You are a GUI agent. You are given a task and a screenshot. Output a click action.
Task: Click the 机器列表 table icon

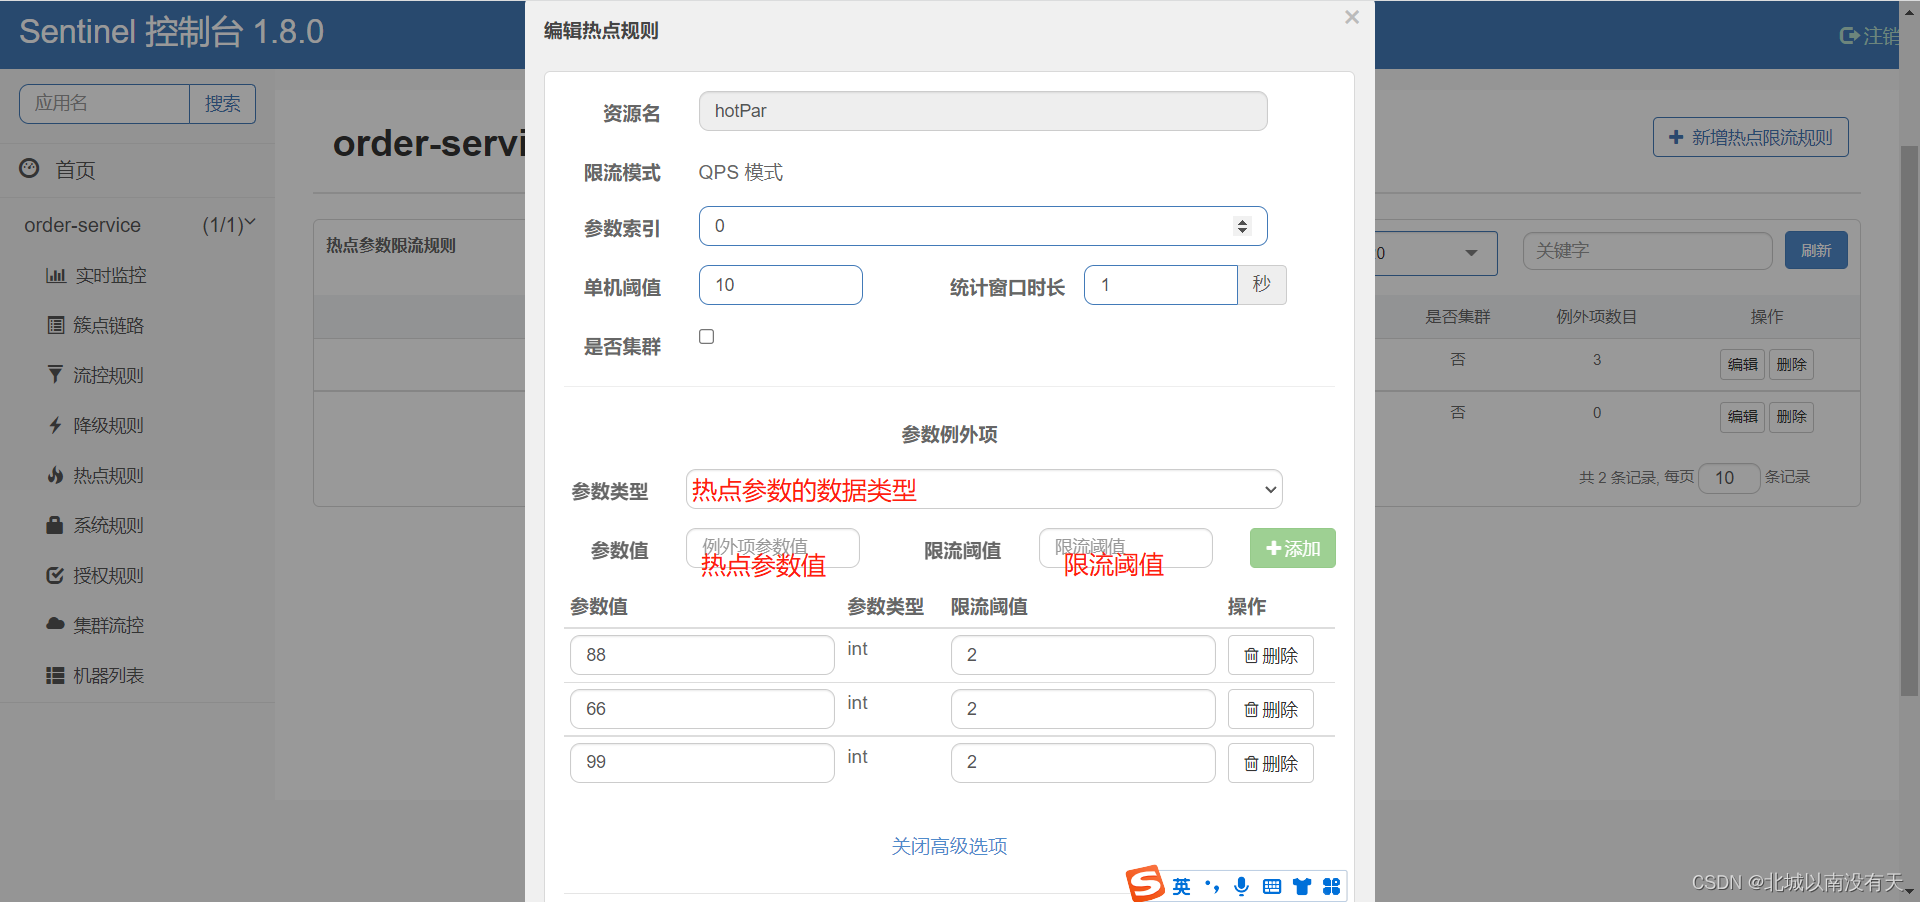[55, 675]
